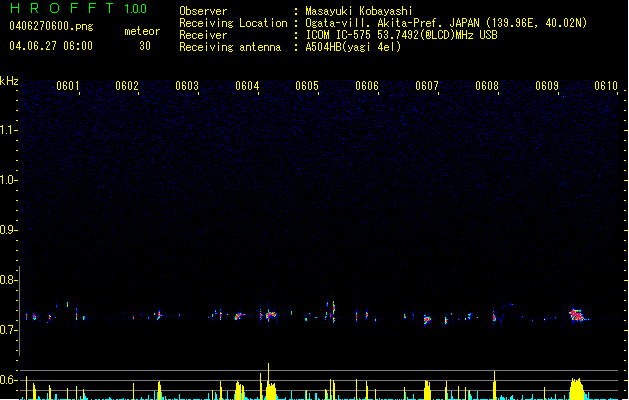Click the kHz axis unit label
The width and height of the screenshot is (629, 400).
click(9, 81)
